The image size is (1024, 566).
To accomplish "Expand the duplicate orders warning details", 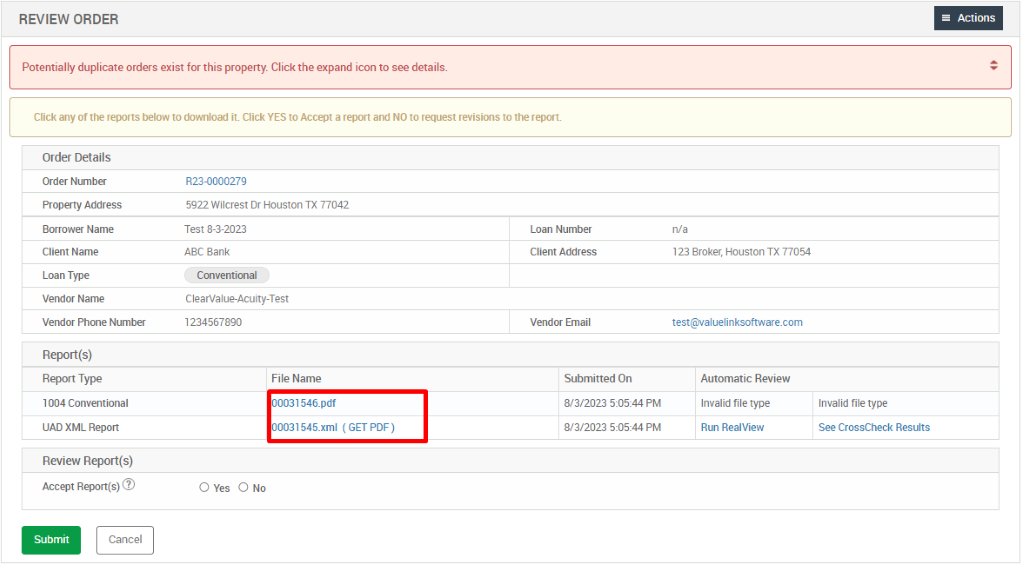I will (993, 65).
